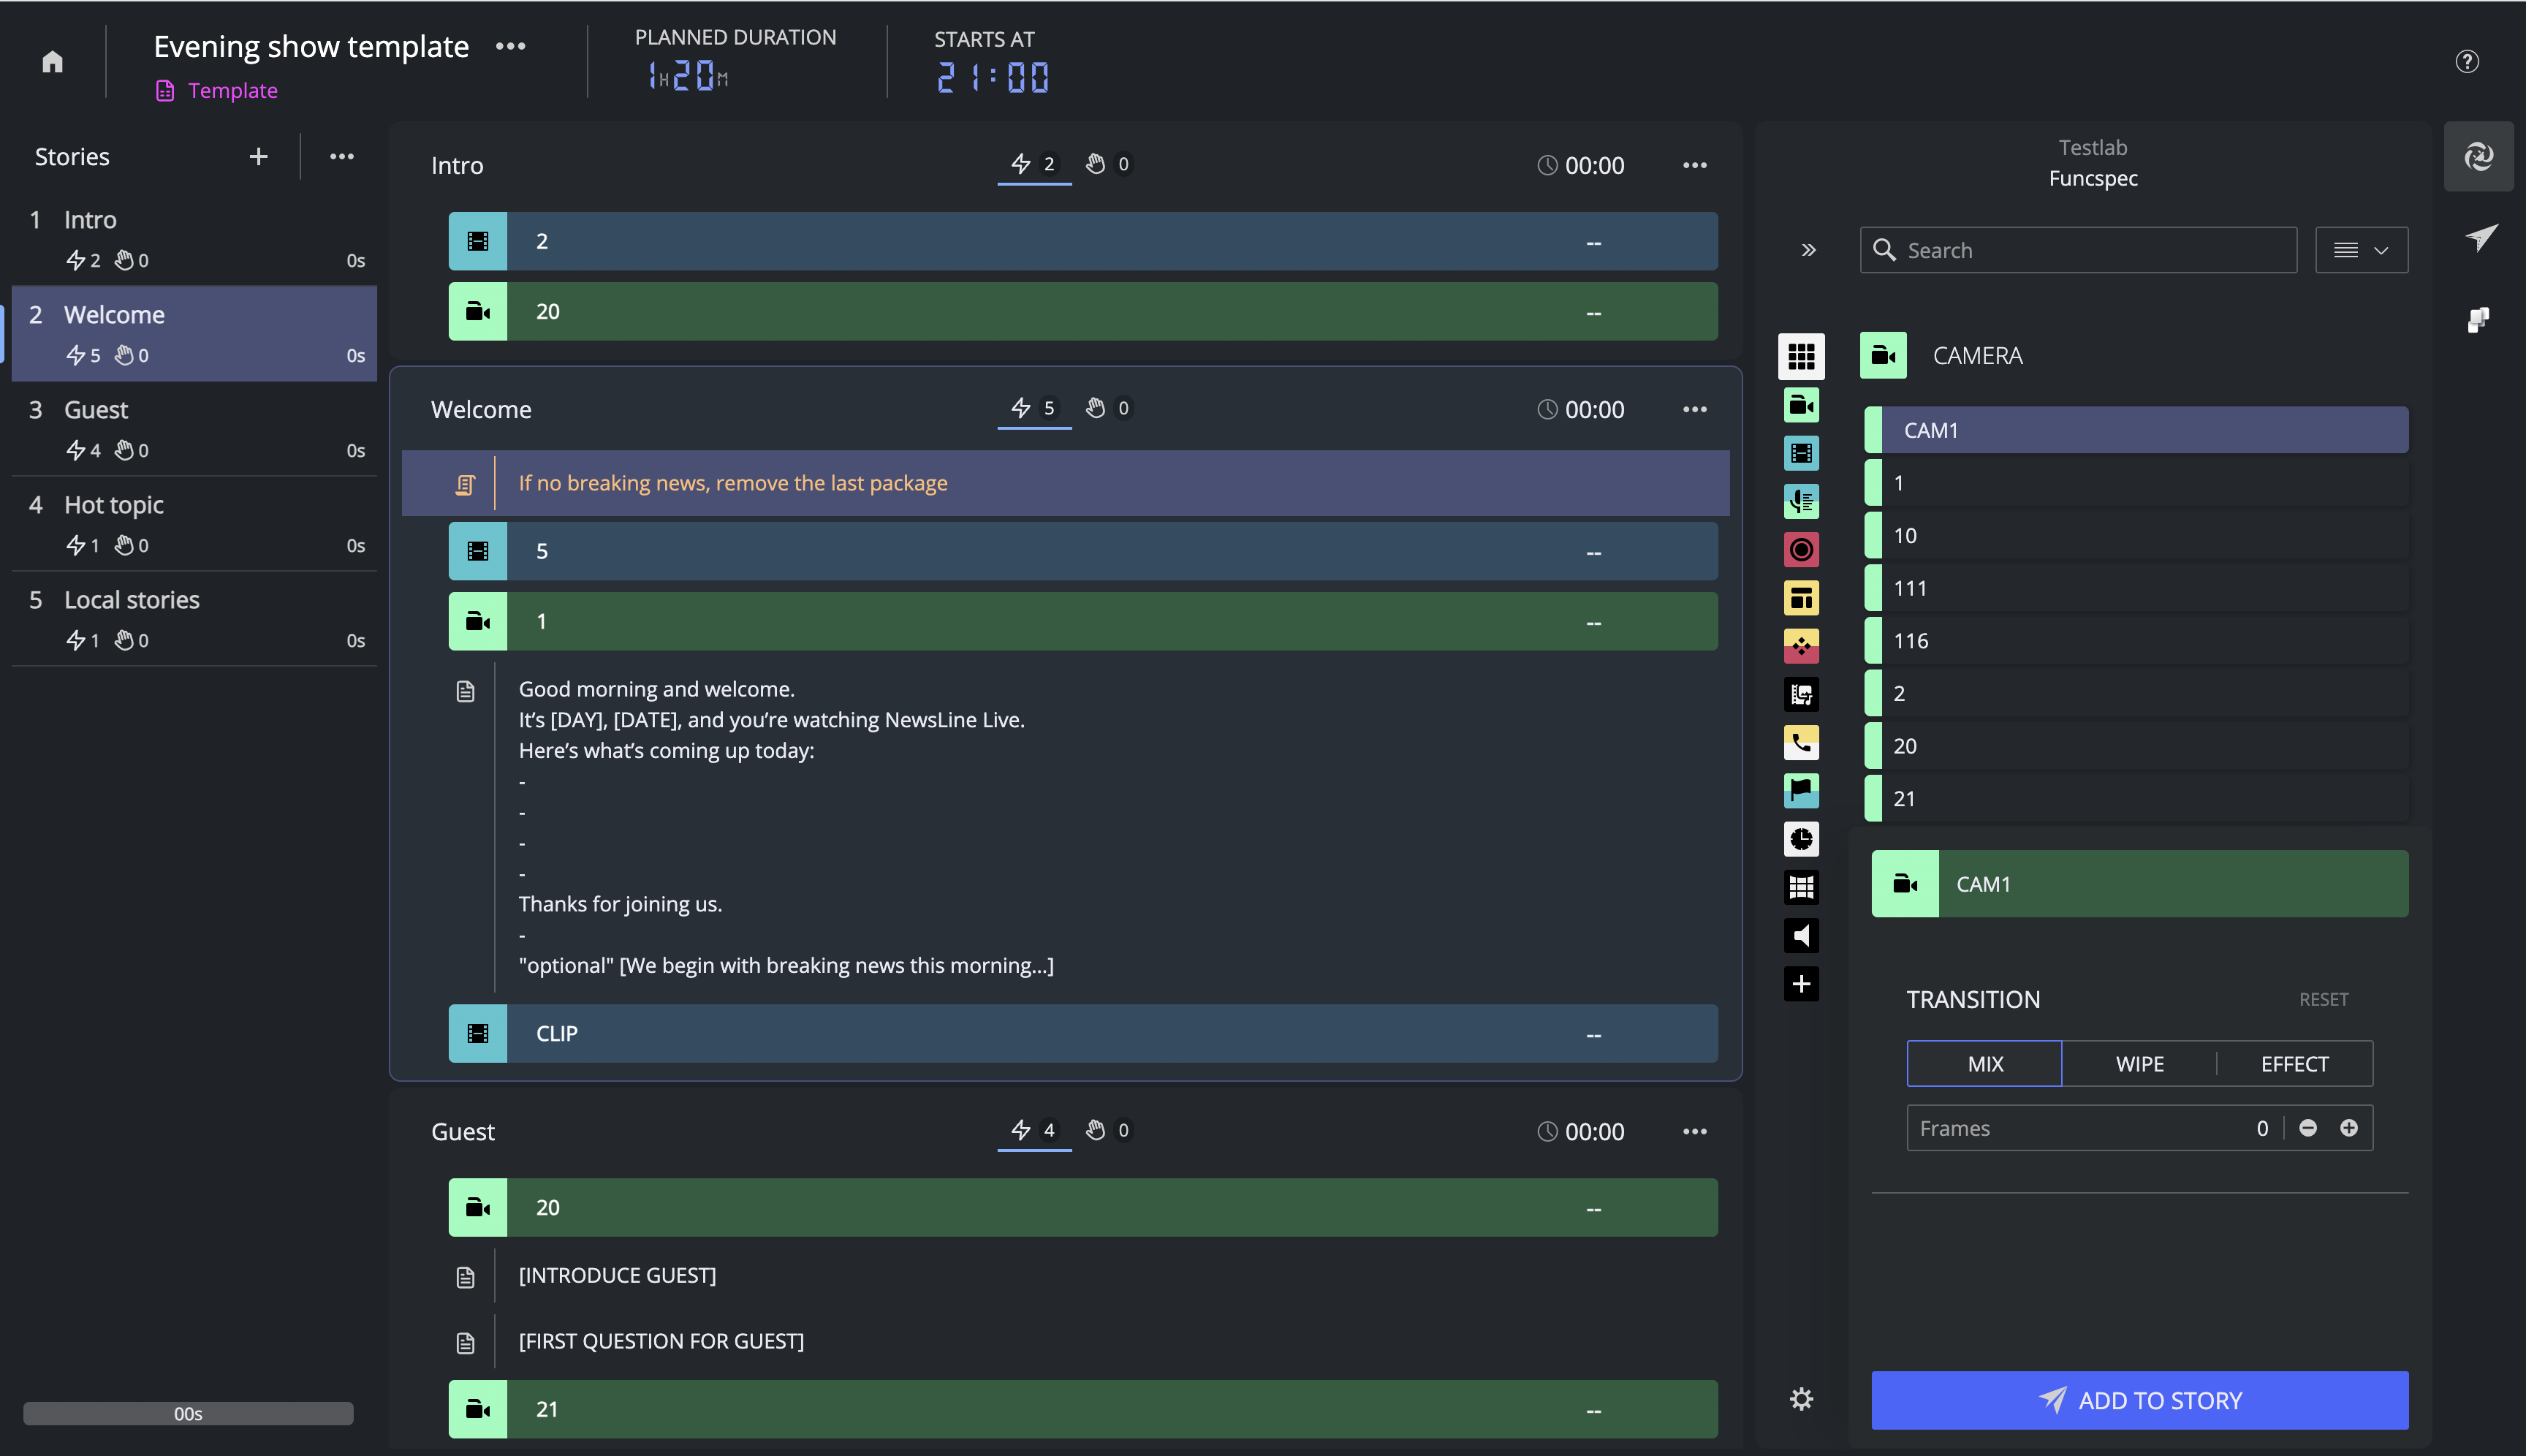Screen dimensions: 2526x1456
Task: Click the 00s progress bar
Action: [x=188, y=1413]
